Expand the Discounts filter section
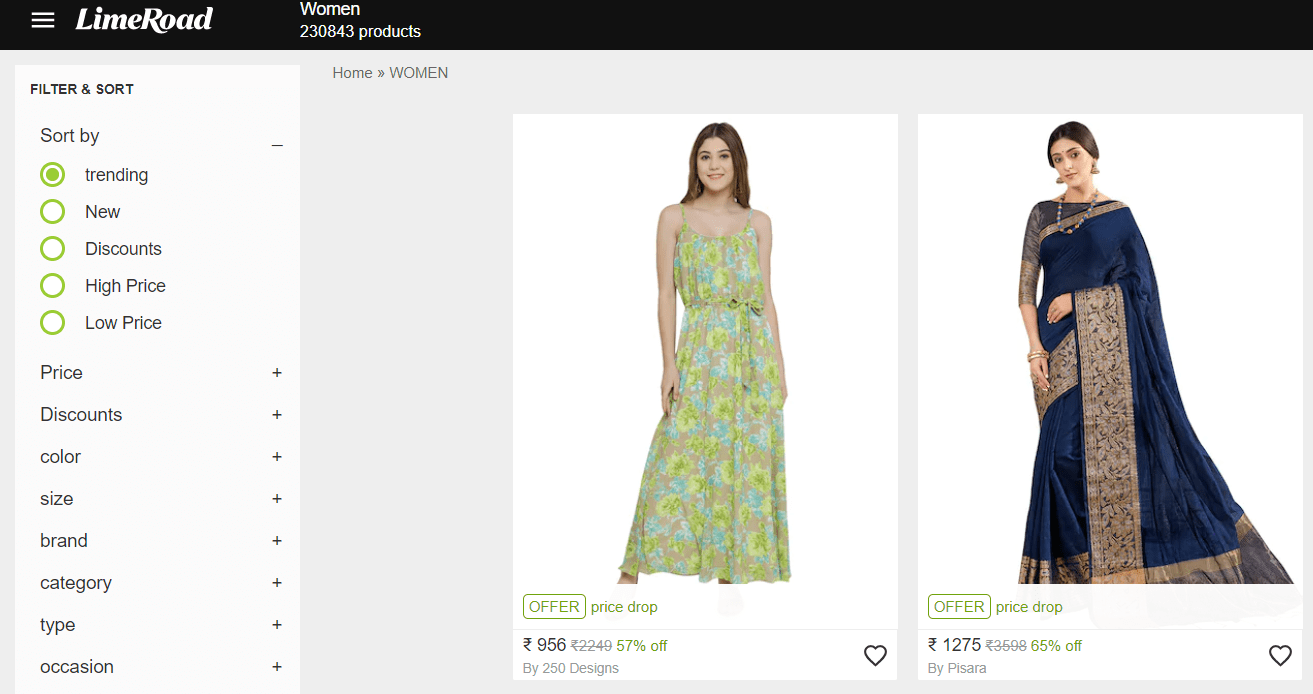Screen dimensions: 1313x694 [x=277, y=415]
